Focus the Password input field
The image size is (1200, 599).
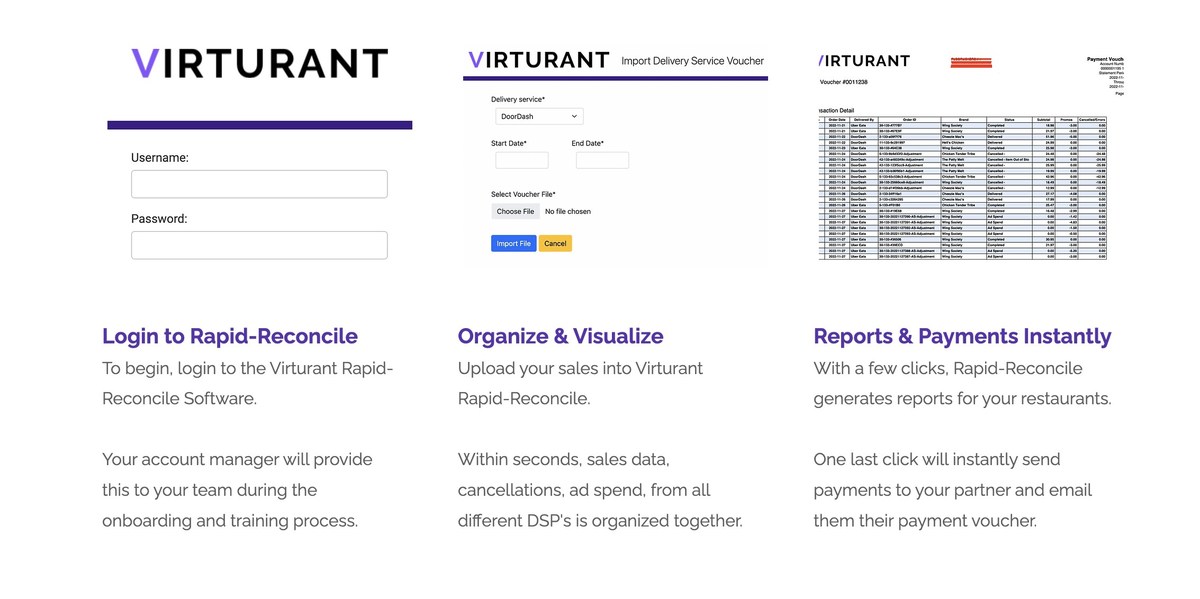click(x=259, y=245)
